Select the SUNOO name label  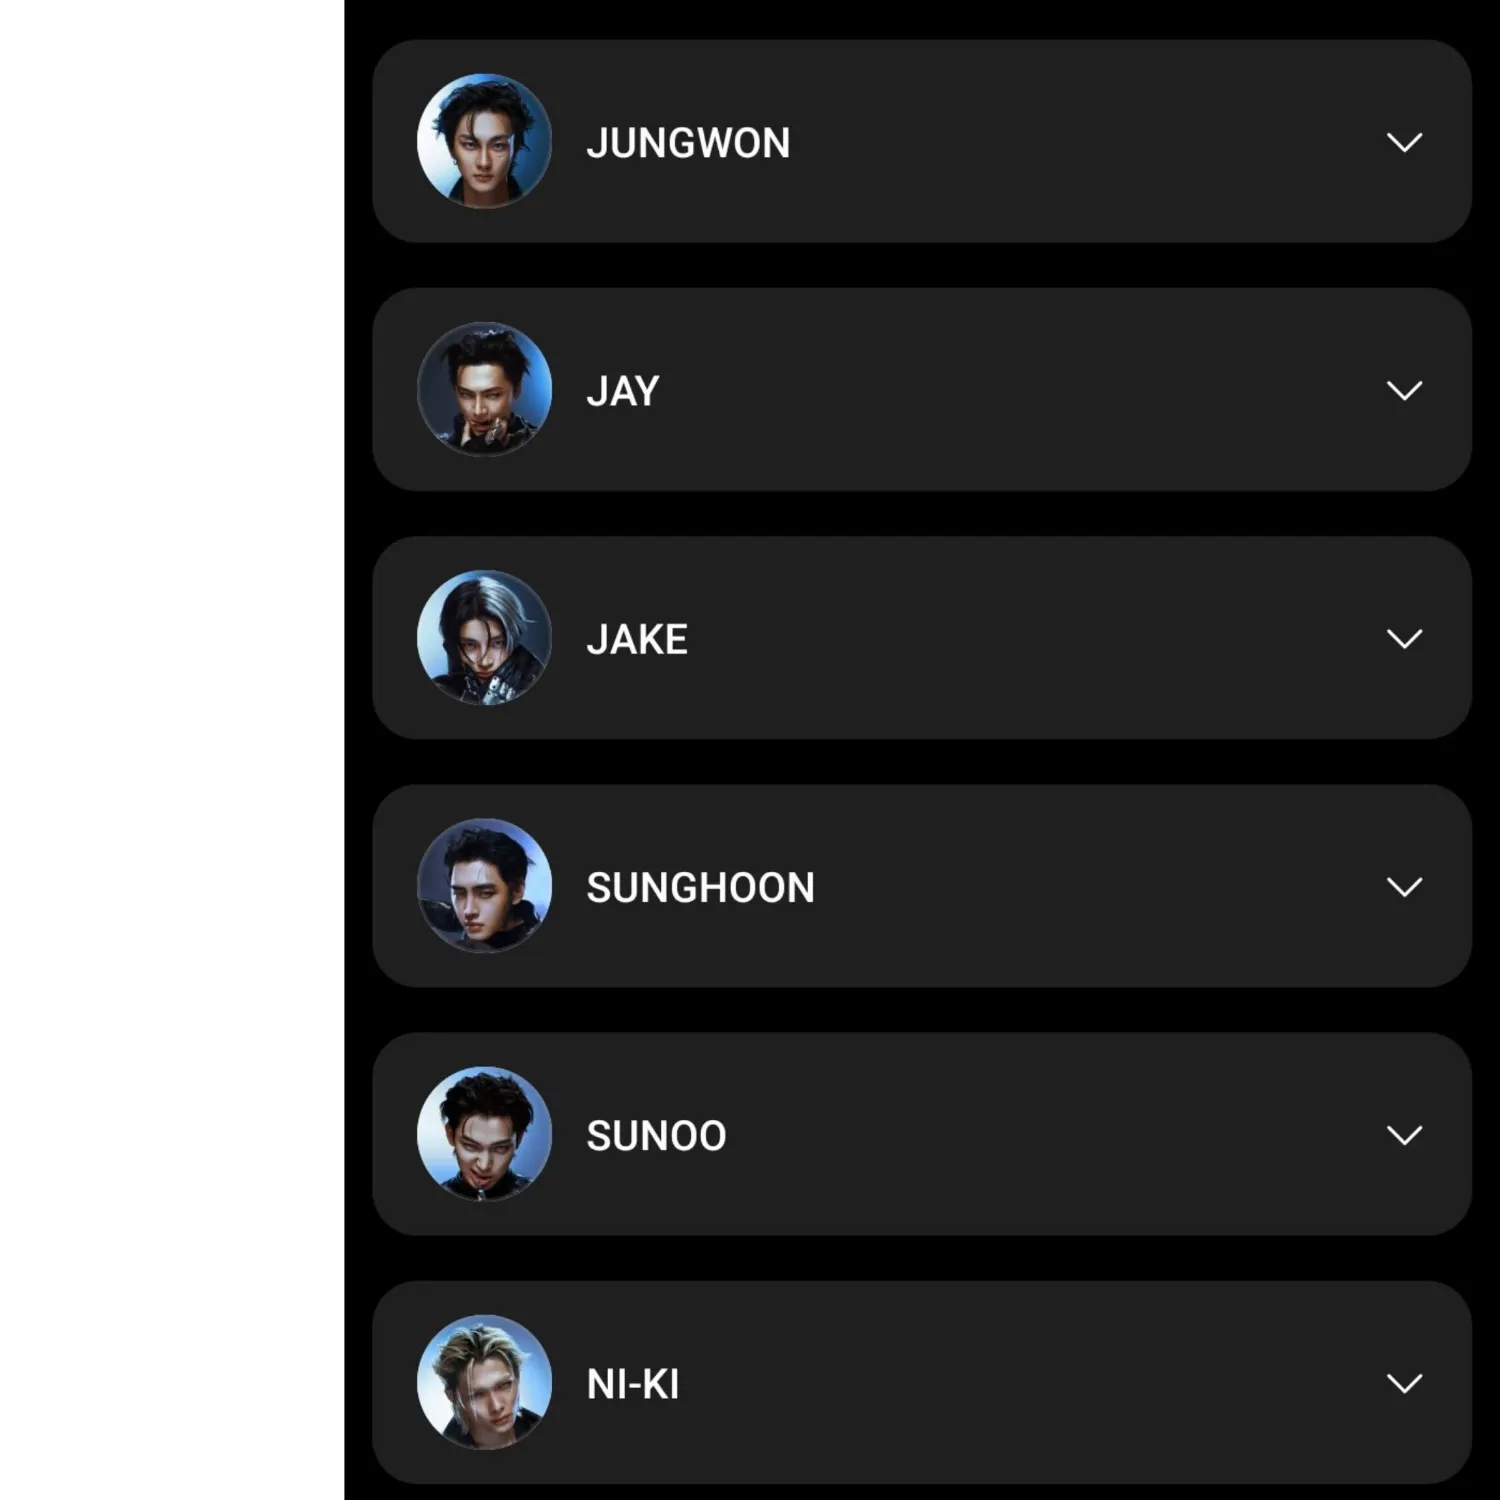pos(656,1136)
